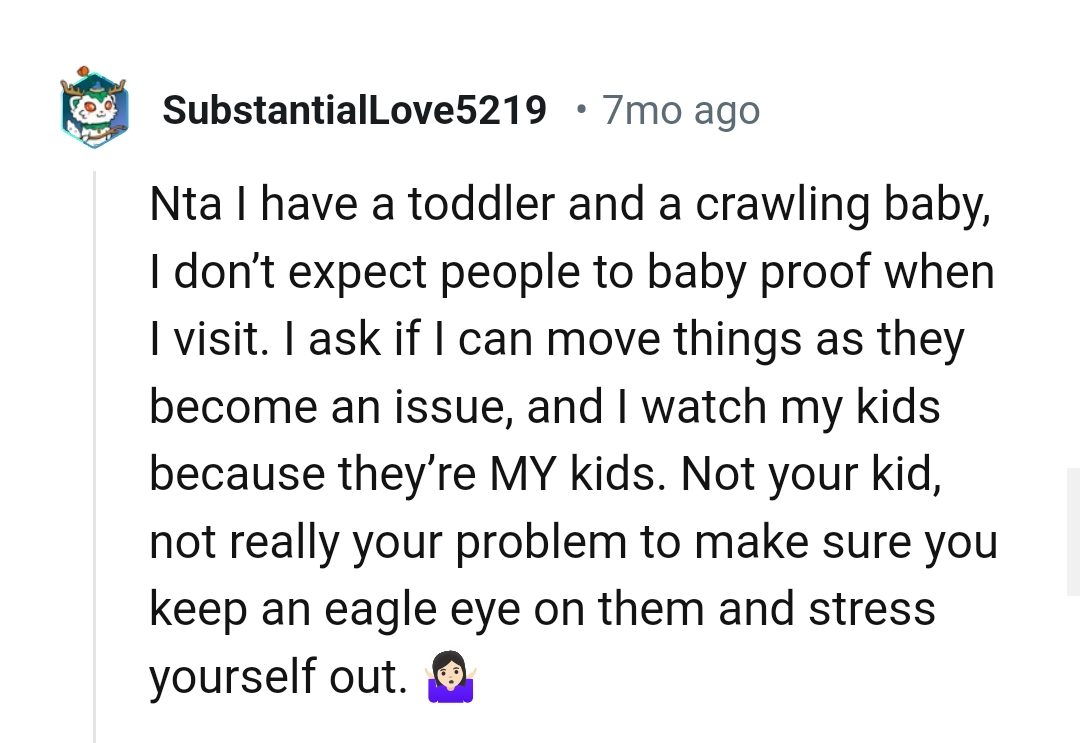Screen dimensions: 1080x743
Task: Click the 7mo ago timestamp
Action: pos(680,110)
